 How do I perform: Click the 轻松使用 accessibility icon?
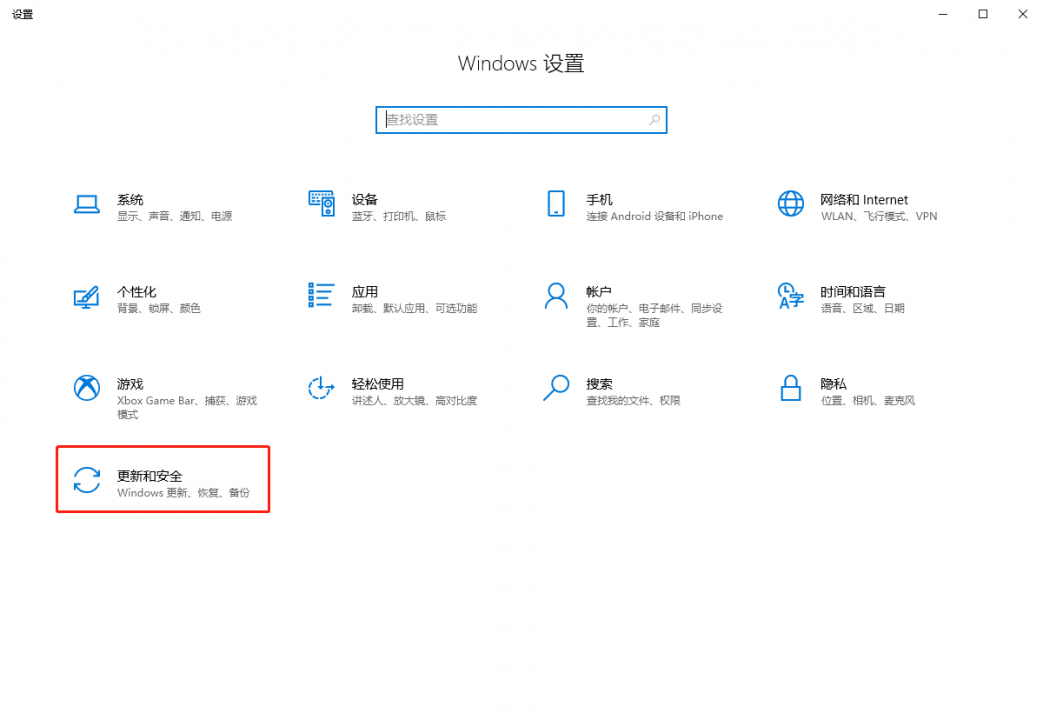pos(321,388)
